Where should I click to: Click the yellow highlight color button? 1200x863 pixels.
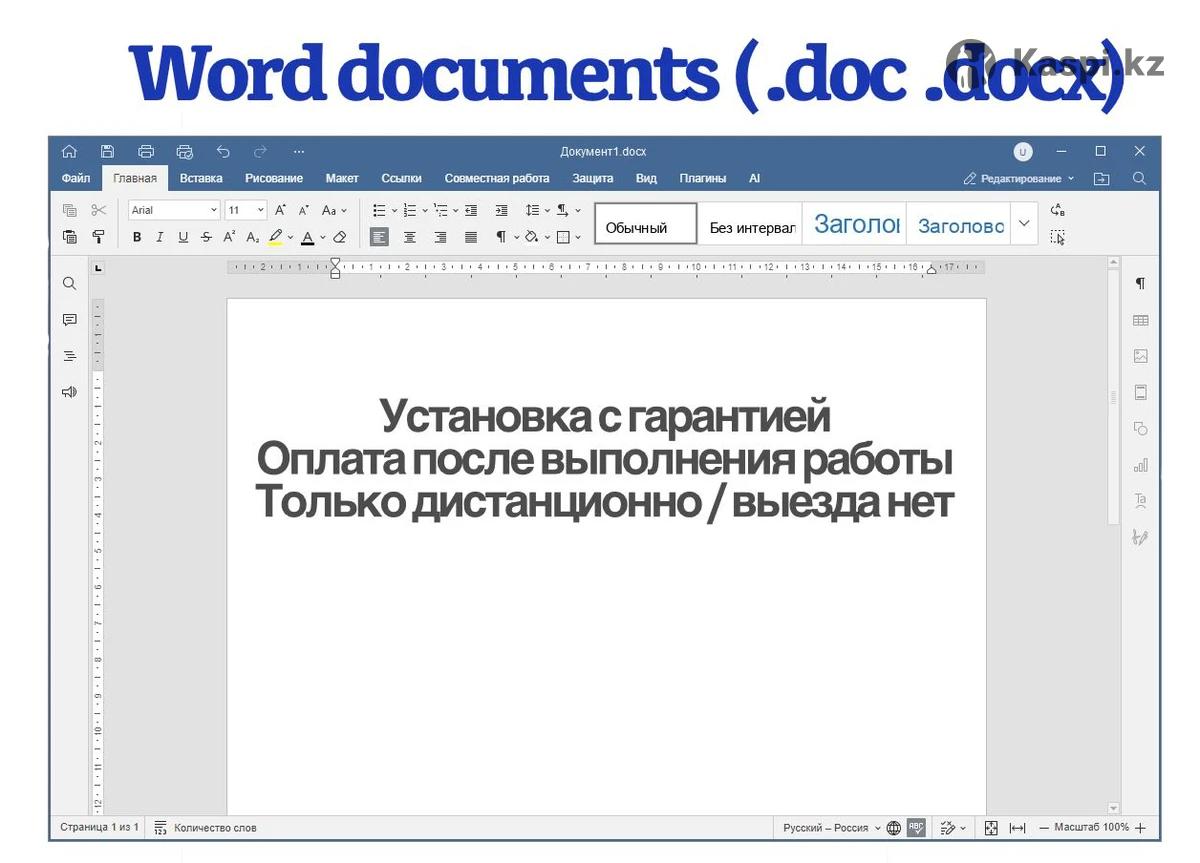click(x=276, y=237)
